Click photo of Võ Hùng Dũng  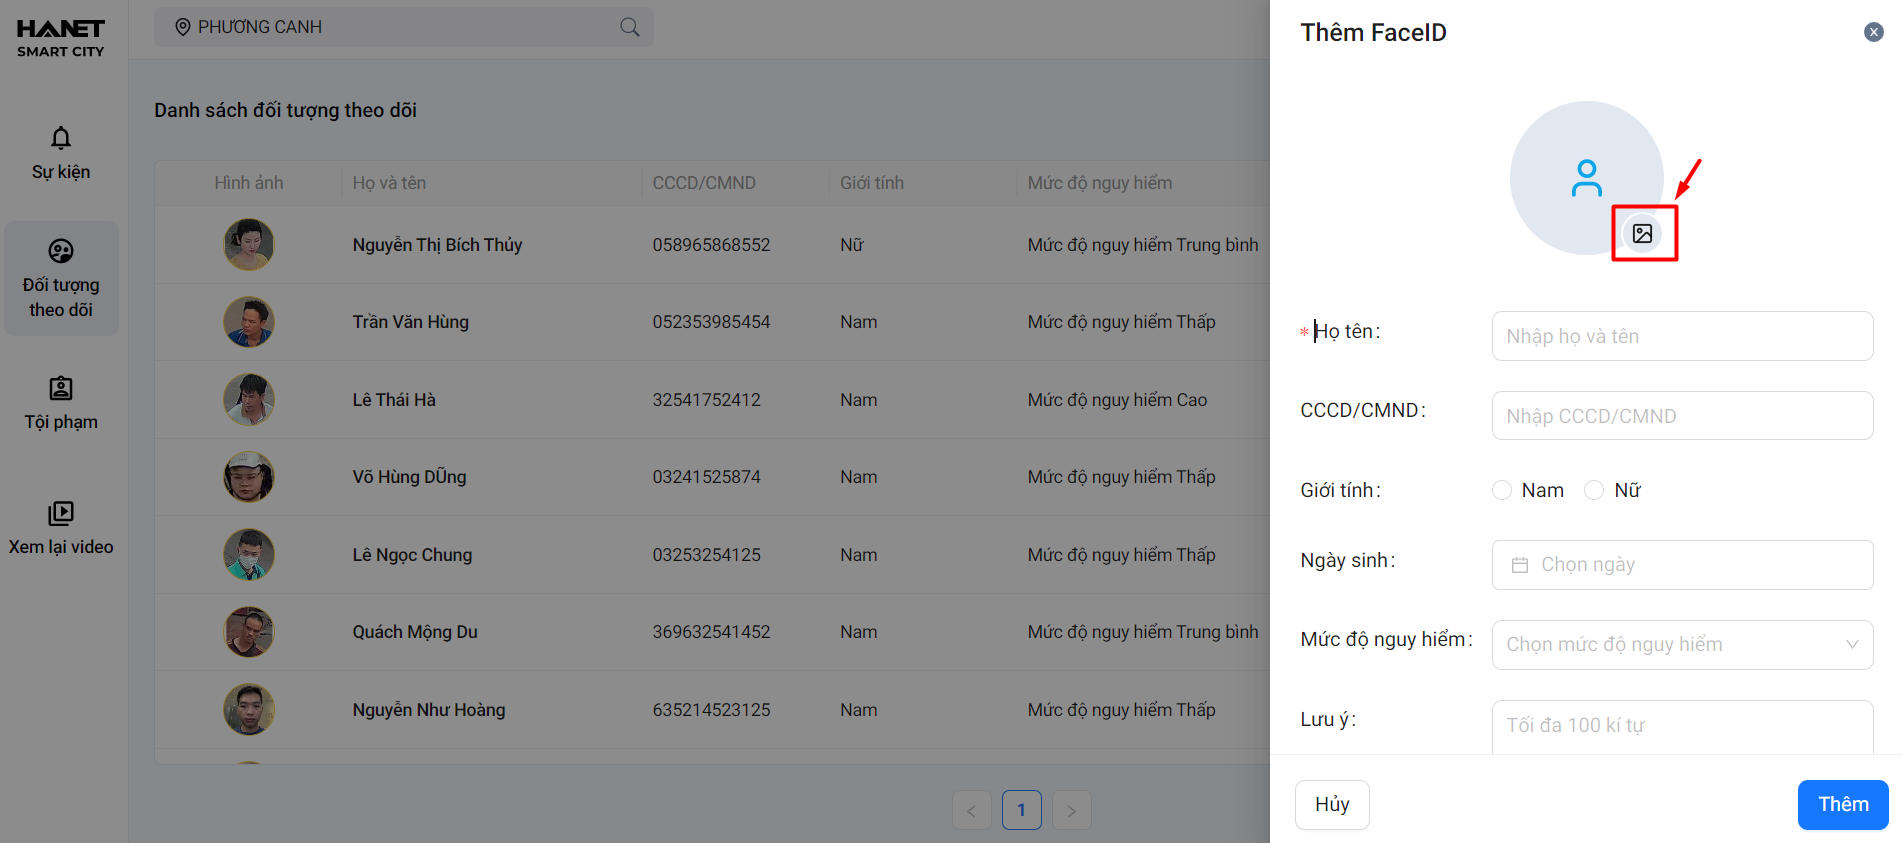tap(248, 477)
